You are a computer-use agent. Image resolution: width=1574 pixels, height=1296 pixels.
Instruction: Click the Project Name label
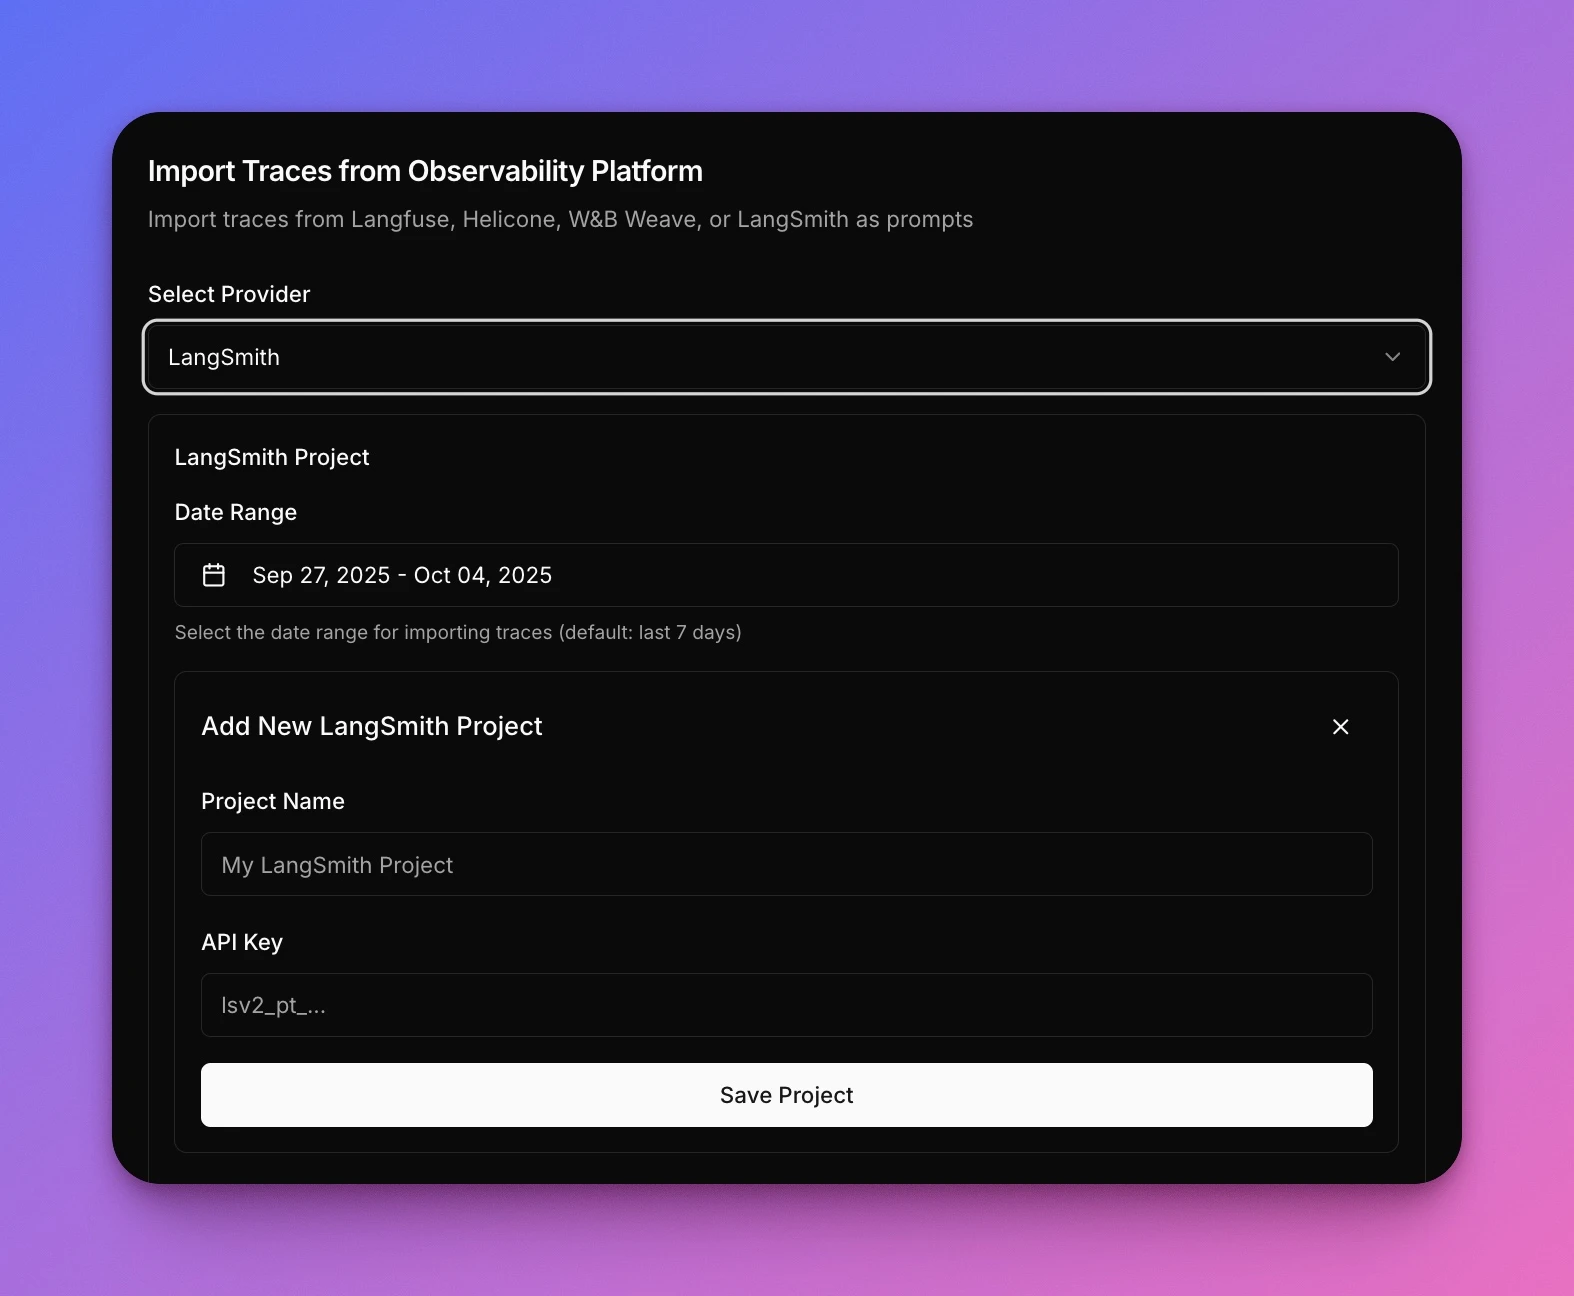273,801
